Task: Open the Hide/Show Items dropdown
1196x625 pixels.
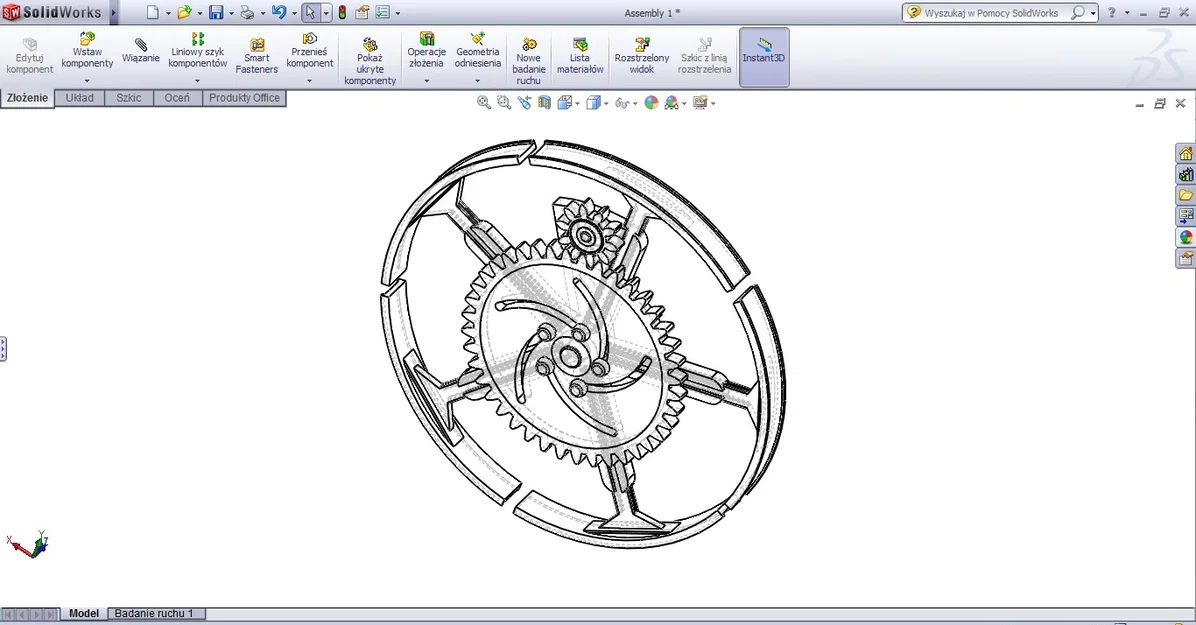Action: click(637, 102)
